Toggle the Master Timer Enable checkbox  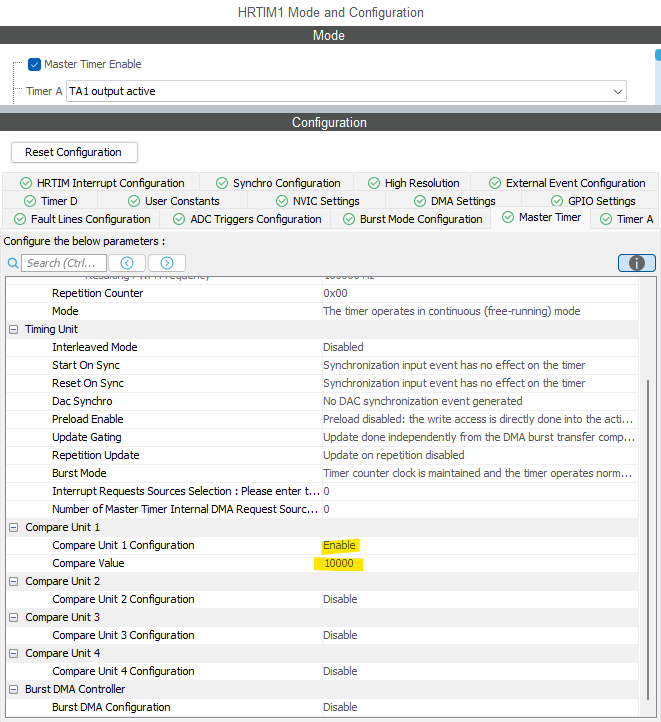coord(34,64)
